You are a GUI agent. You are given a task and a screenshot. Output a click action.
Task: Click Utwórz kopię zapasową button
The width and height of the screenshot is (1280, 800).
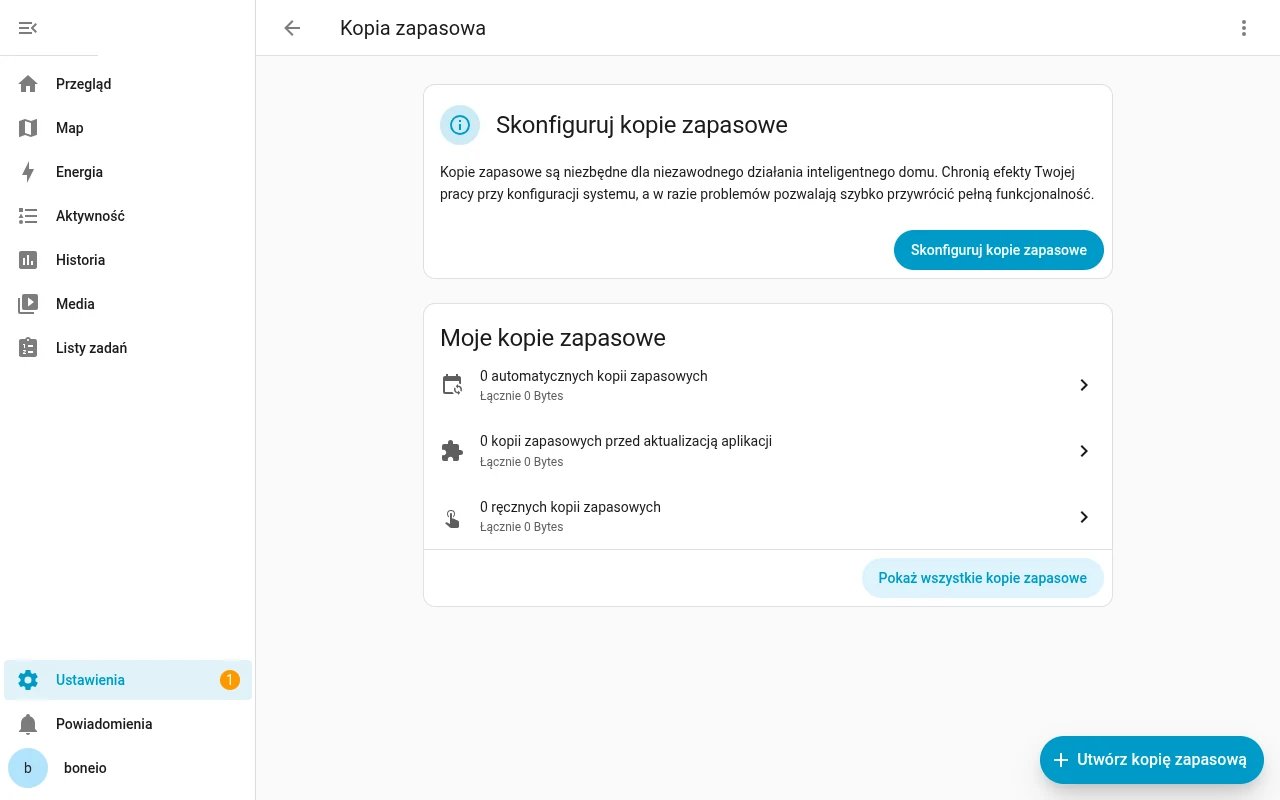click(x=1152, y=760)
